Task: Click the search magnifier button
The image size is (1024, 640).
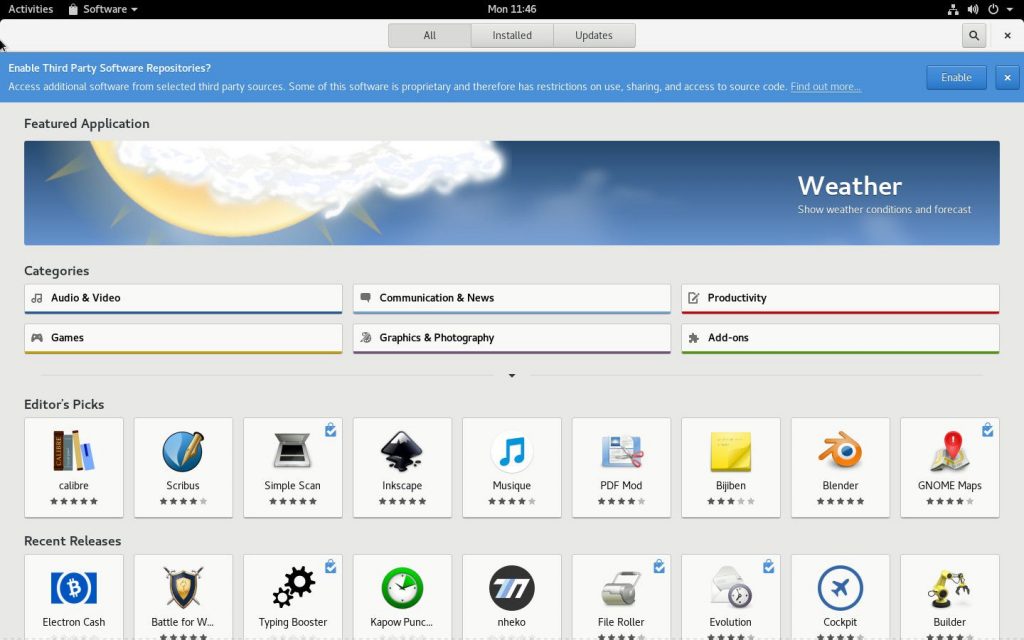Action: 973,35
